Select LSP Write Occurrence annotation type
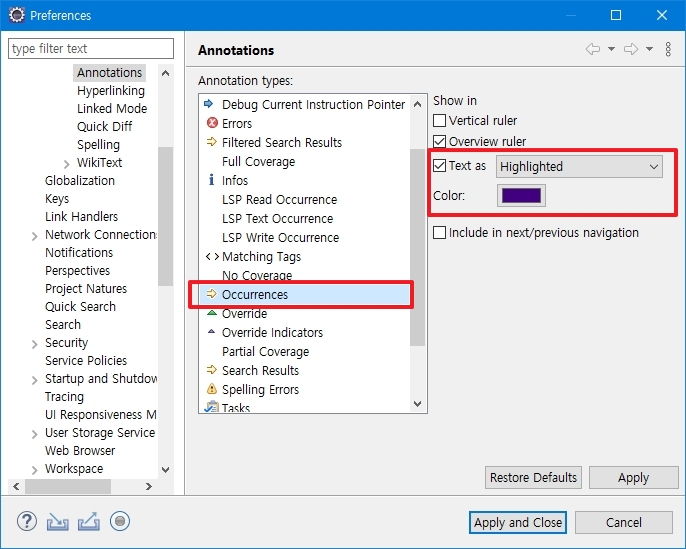The width and height of the screenshot is (686, 549). point(280,238)
